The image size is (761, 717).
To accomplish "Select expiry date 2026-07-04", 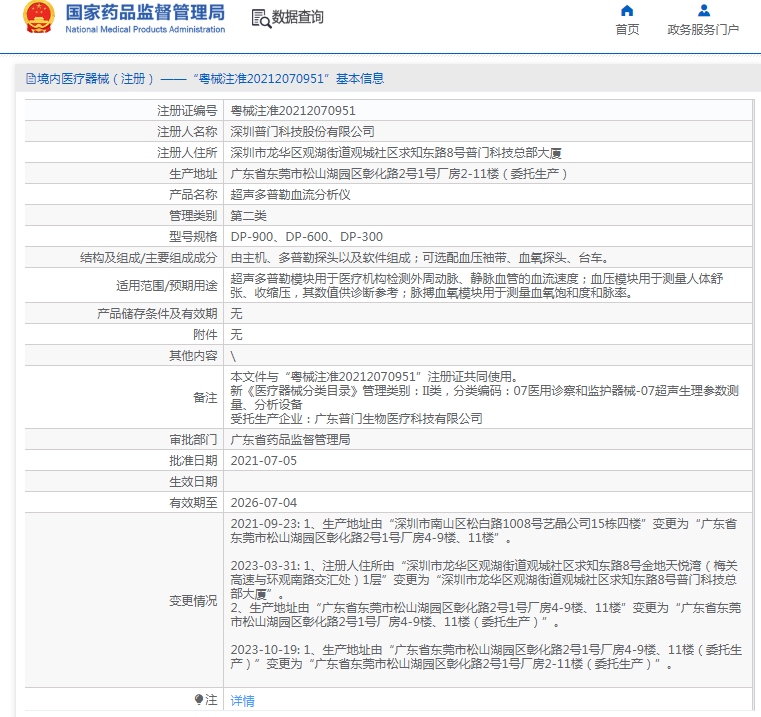I will pyautogui.click(x=264, y=502).
